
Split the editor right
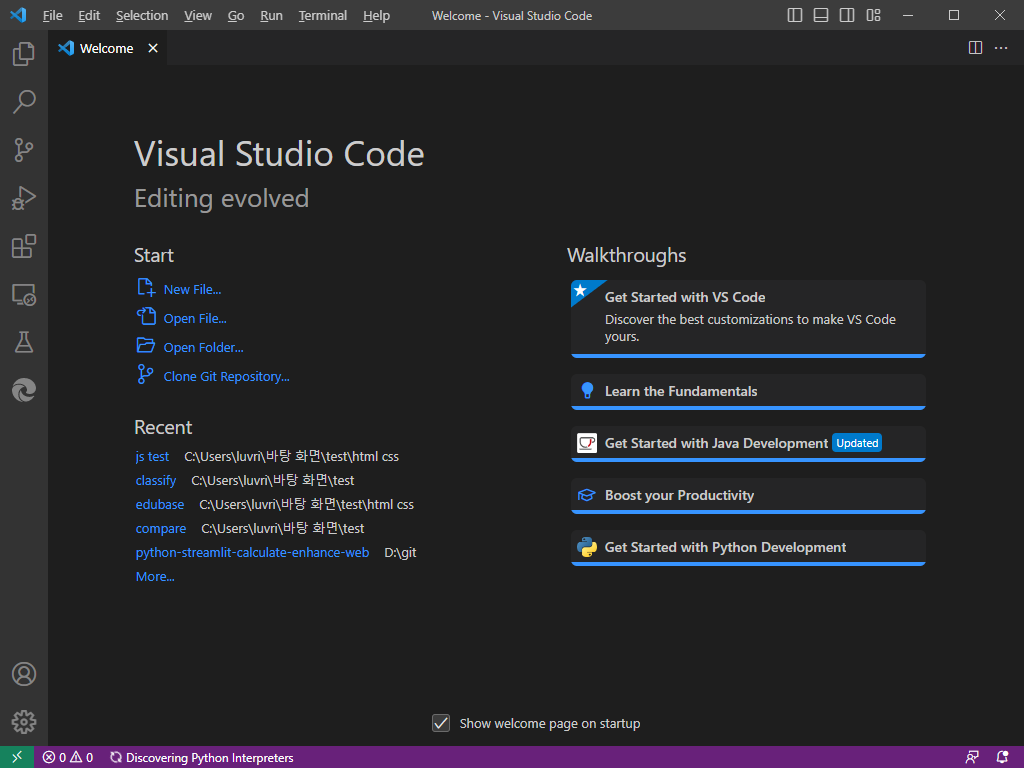975,48
